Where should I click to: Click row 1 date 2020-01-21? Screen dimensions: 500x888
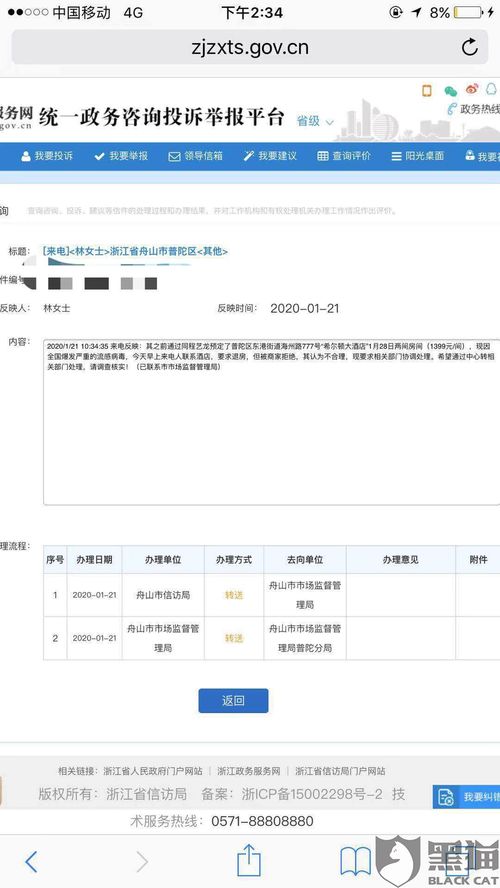95,595
